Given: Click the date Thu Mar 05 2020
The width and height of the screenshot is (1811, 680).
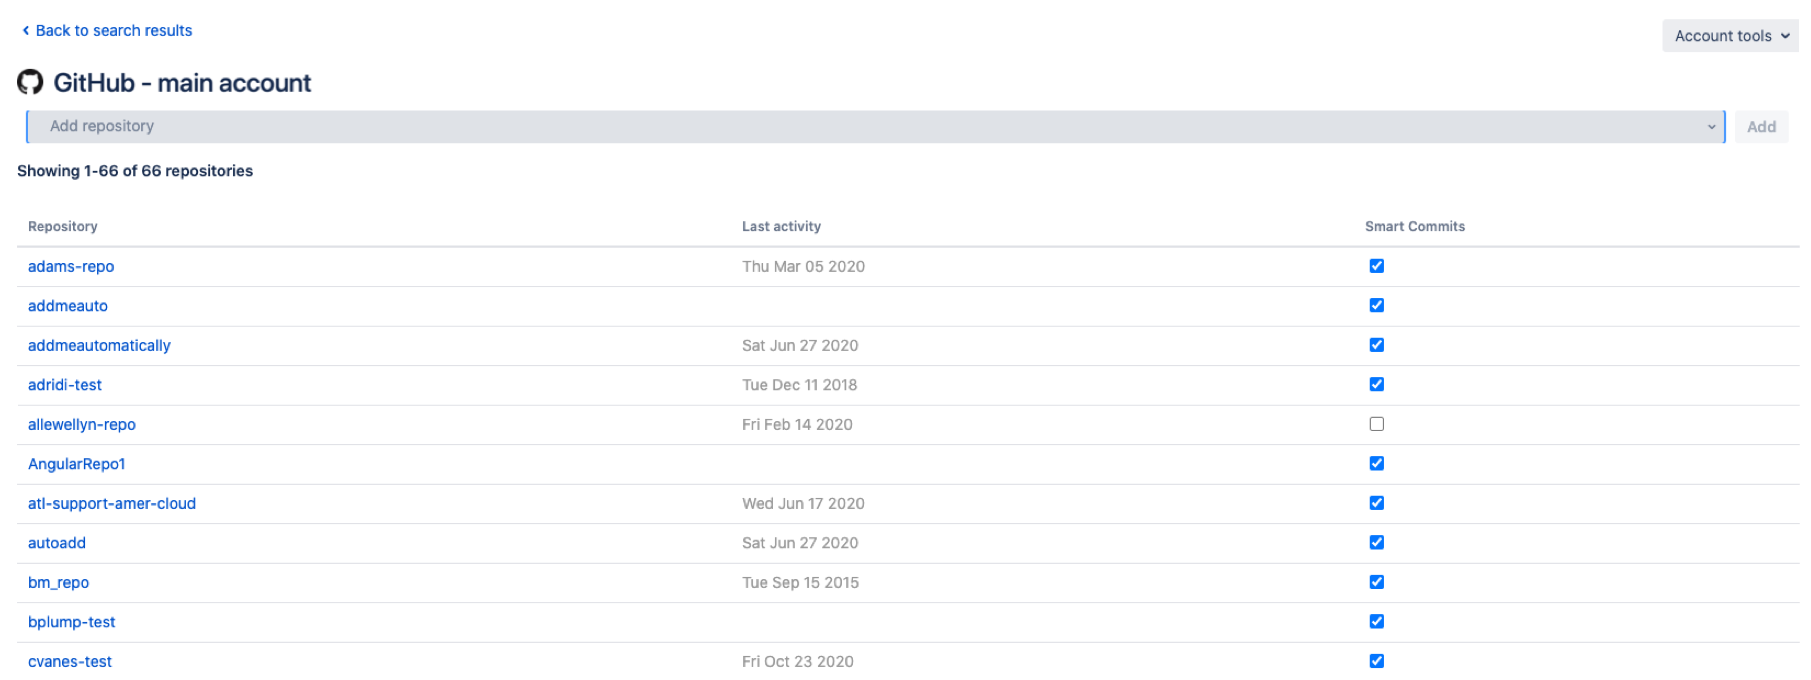Looking at the screenshot, I should click(x=803, y=267).
